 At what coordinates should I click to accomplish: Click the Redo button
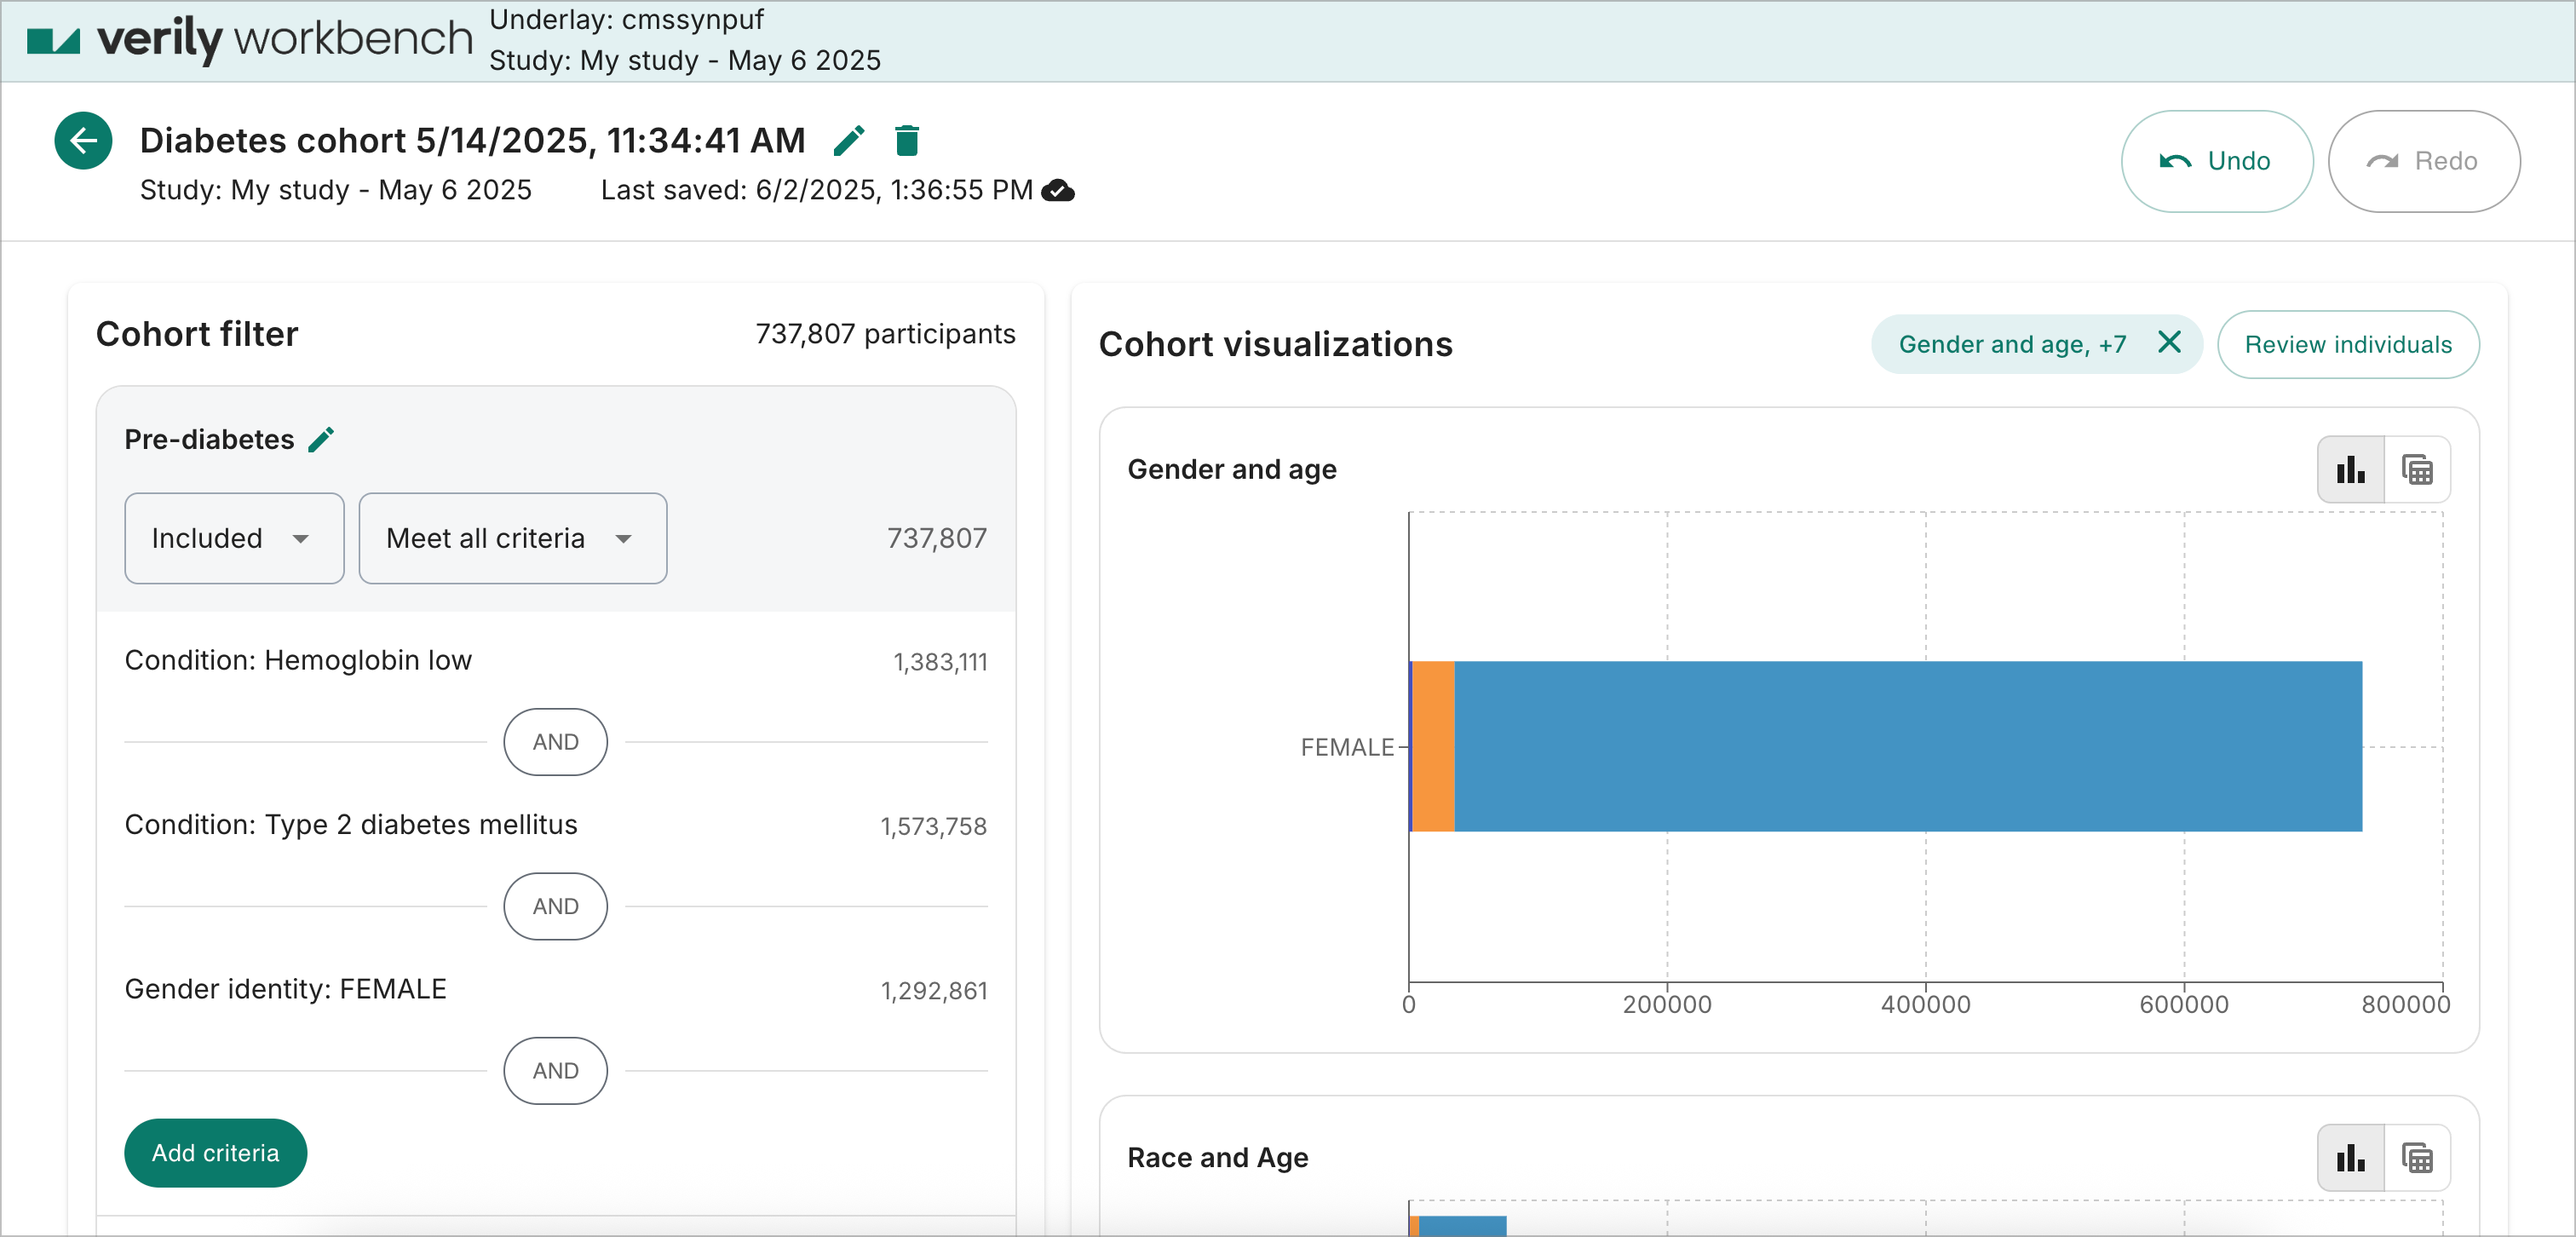(x=2424, y=161)
